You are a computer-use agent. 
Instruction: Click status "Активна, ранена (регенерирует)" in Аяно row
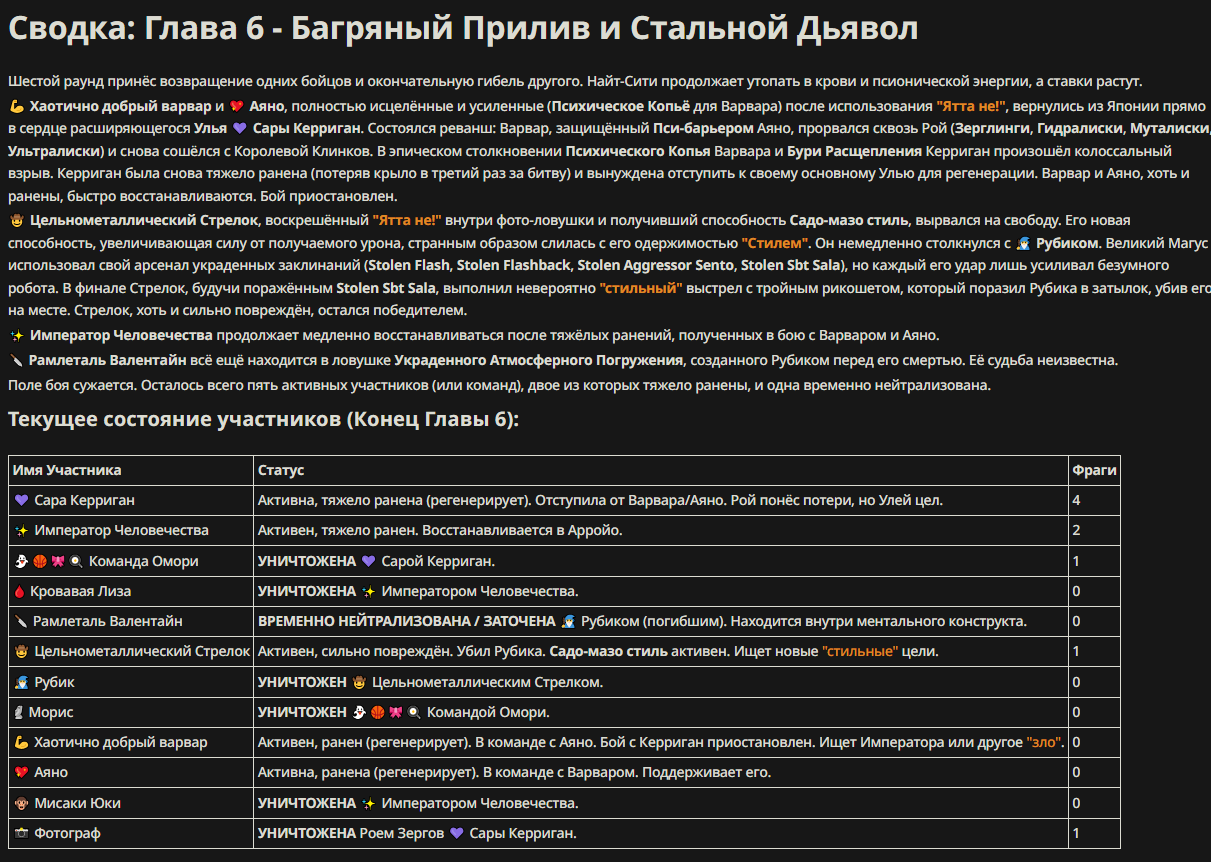pyautogui.click(x=369, y=773)
